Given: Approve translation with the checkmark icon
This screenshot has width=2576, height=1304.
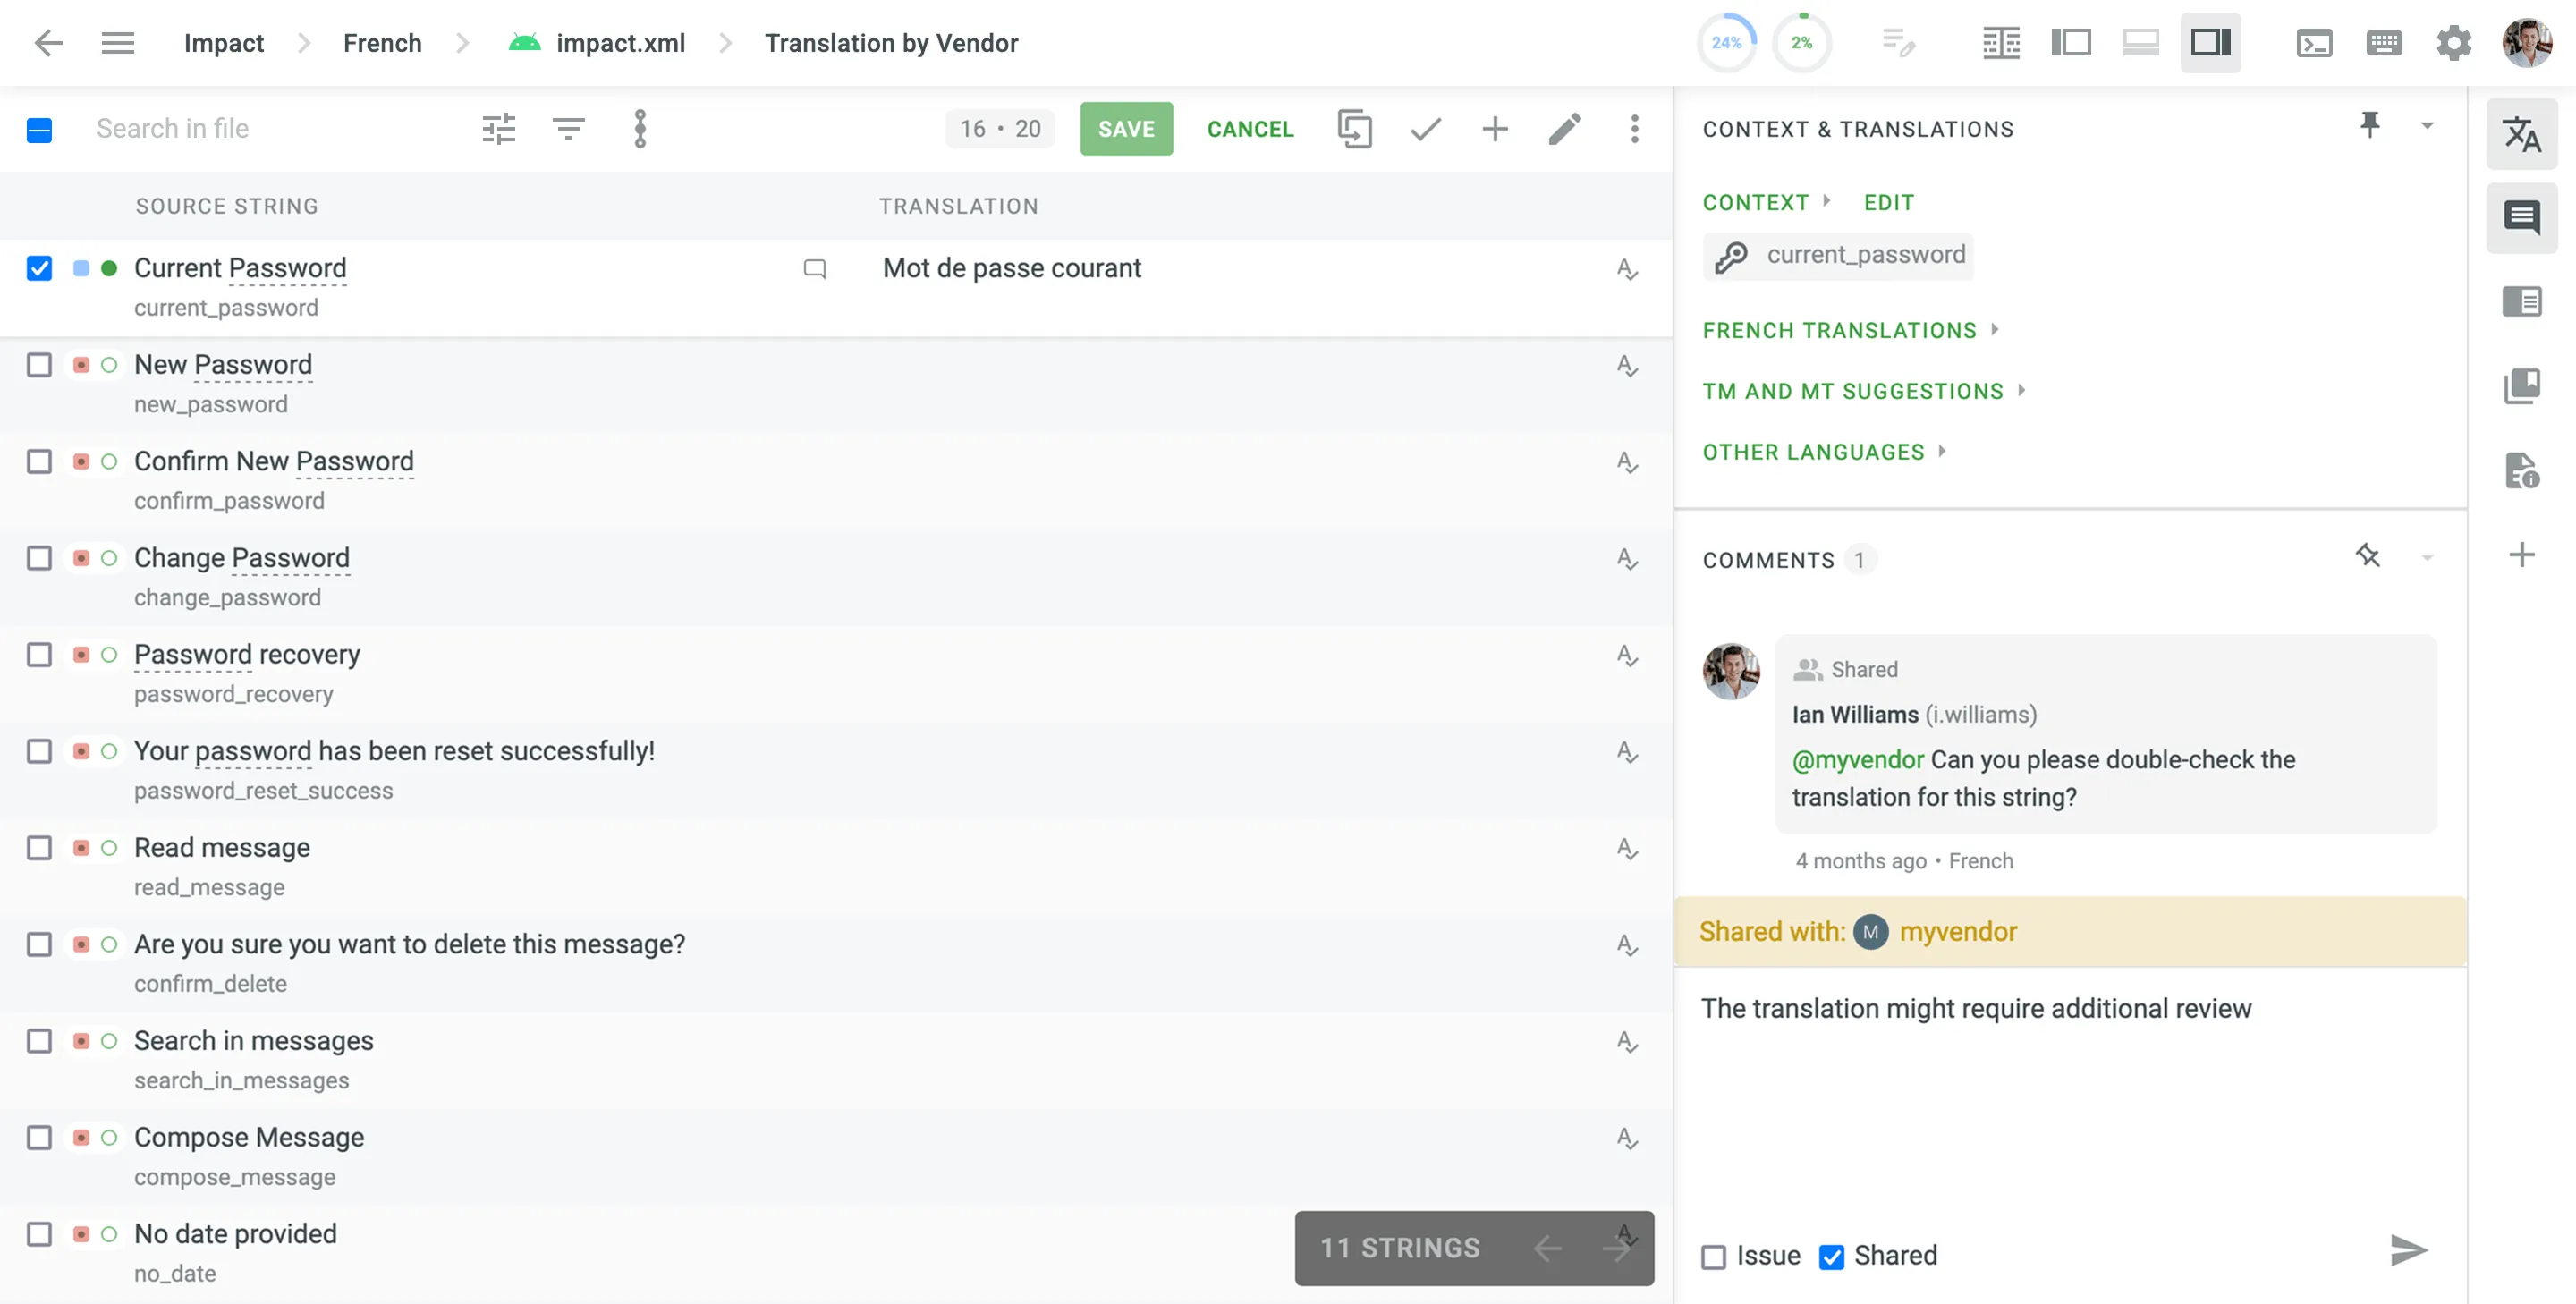Looking at the screenshot, I should click(x=1425, y=128).
